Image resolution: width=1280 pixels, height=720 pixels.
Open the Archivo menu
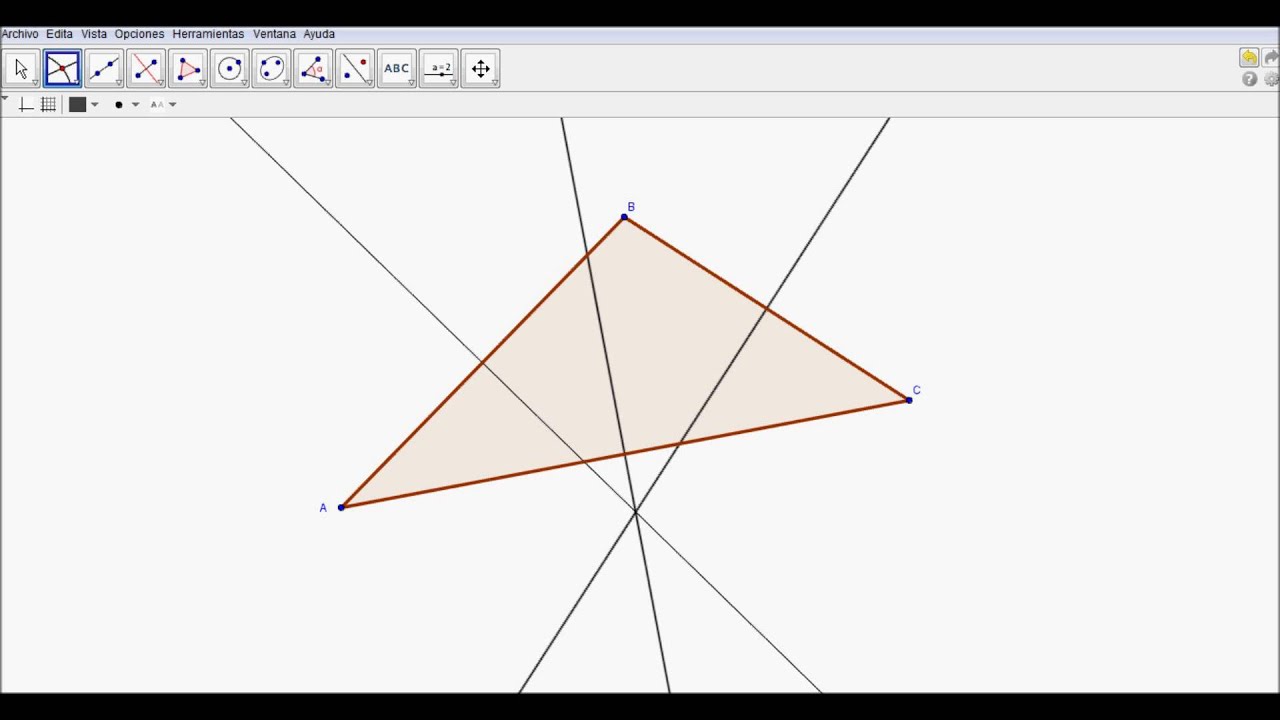pos(20,34)
